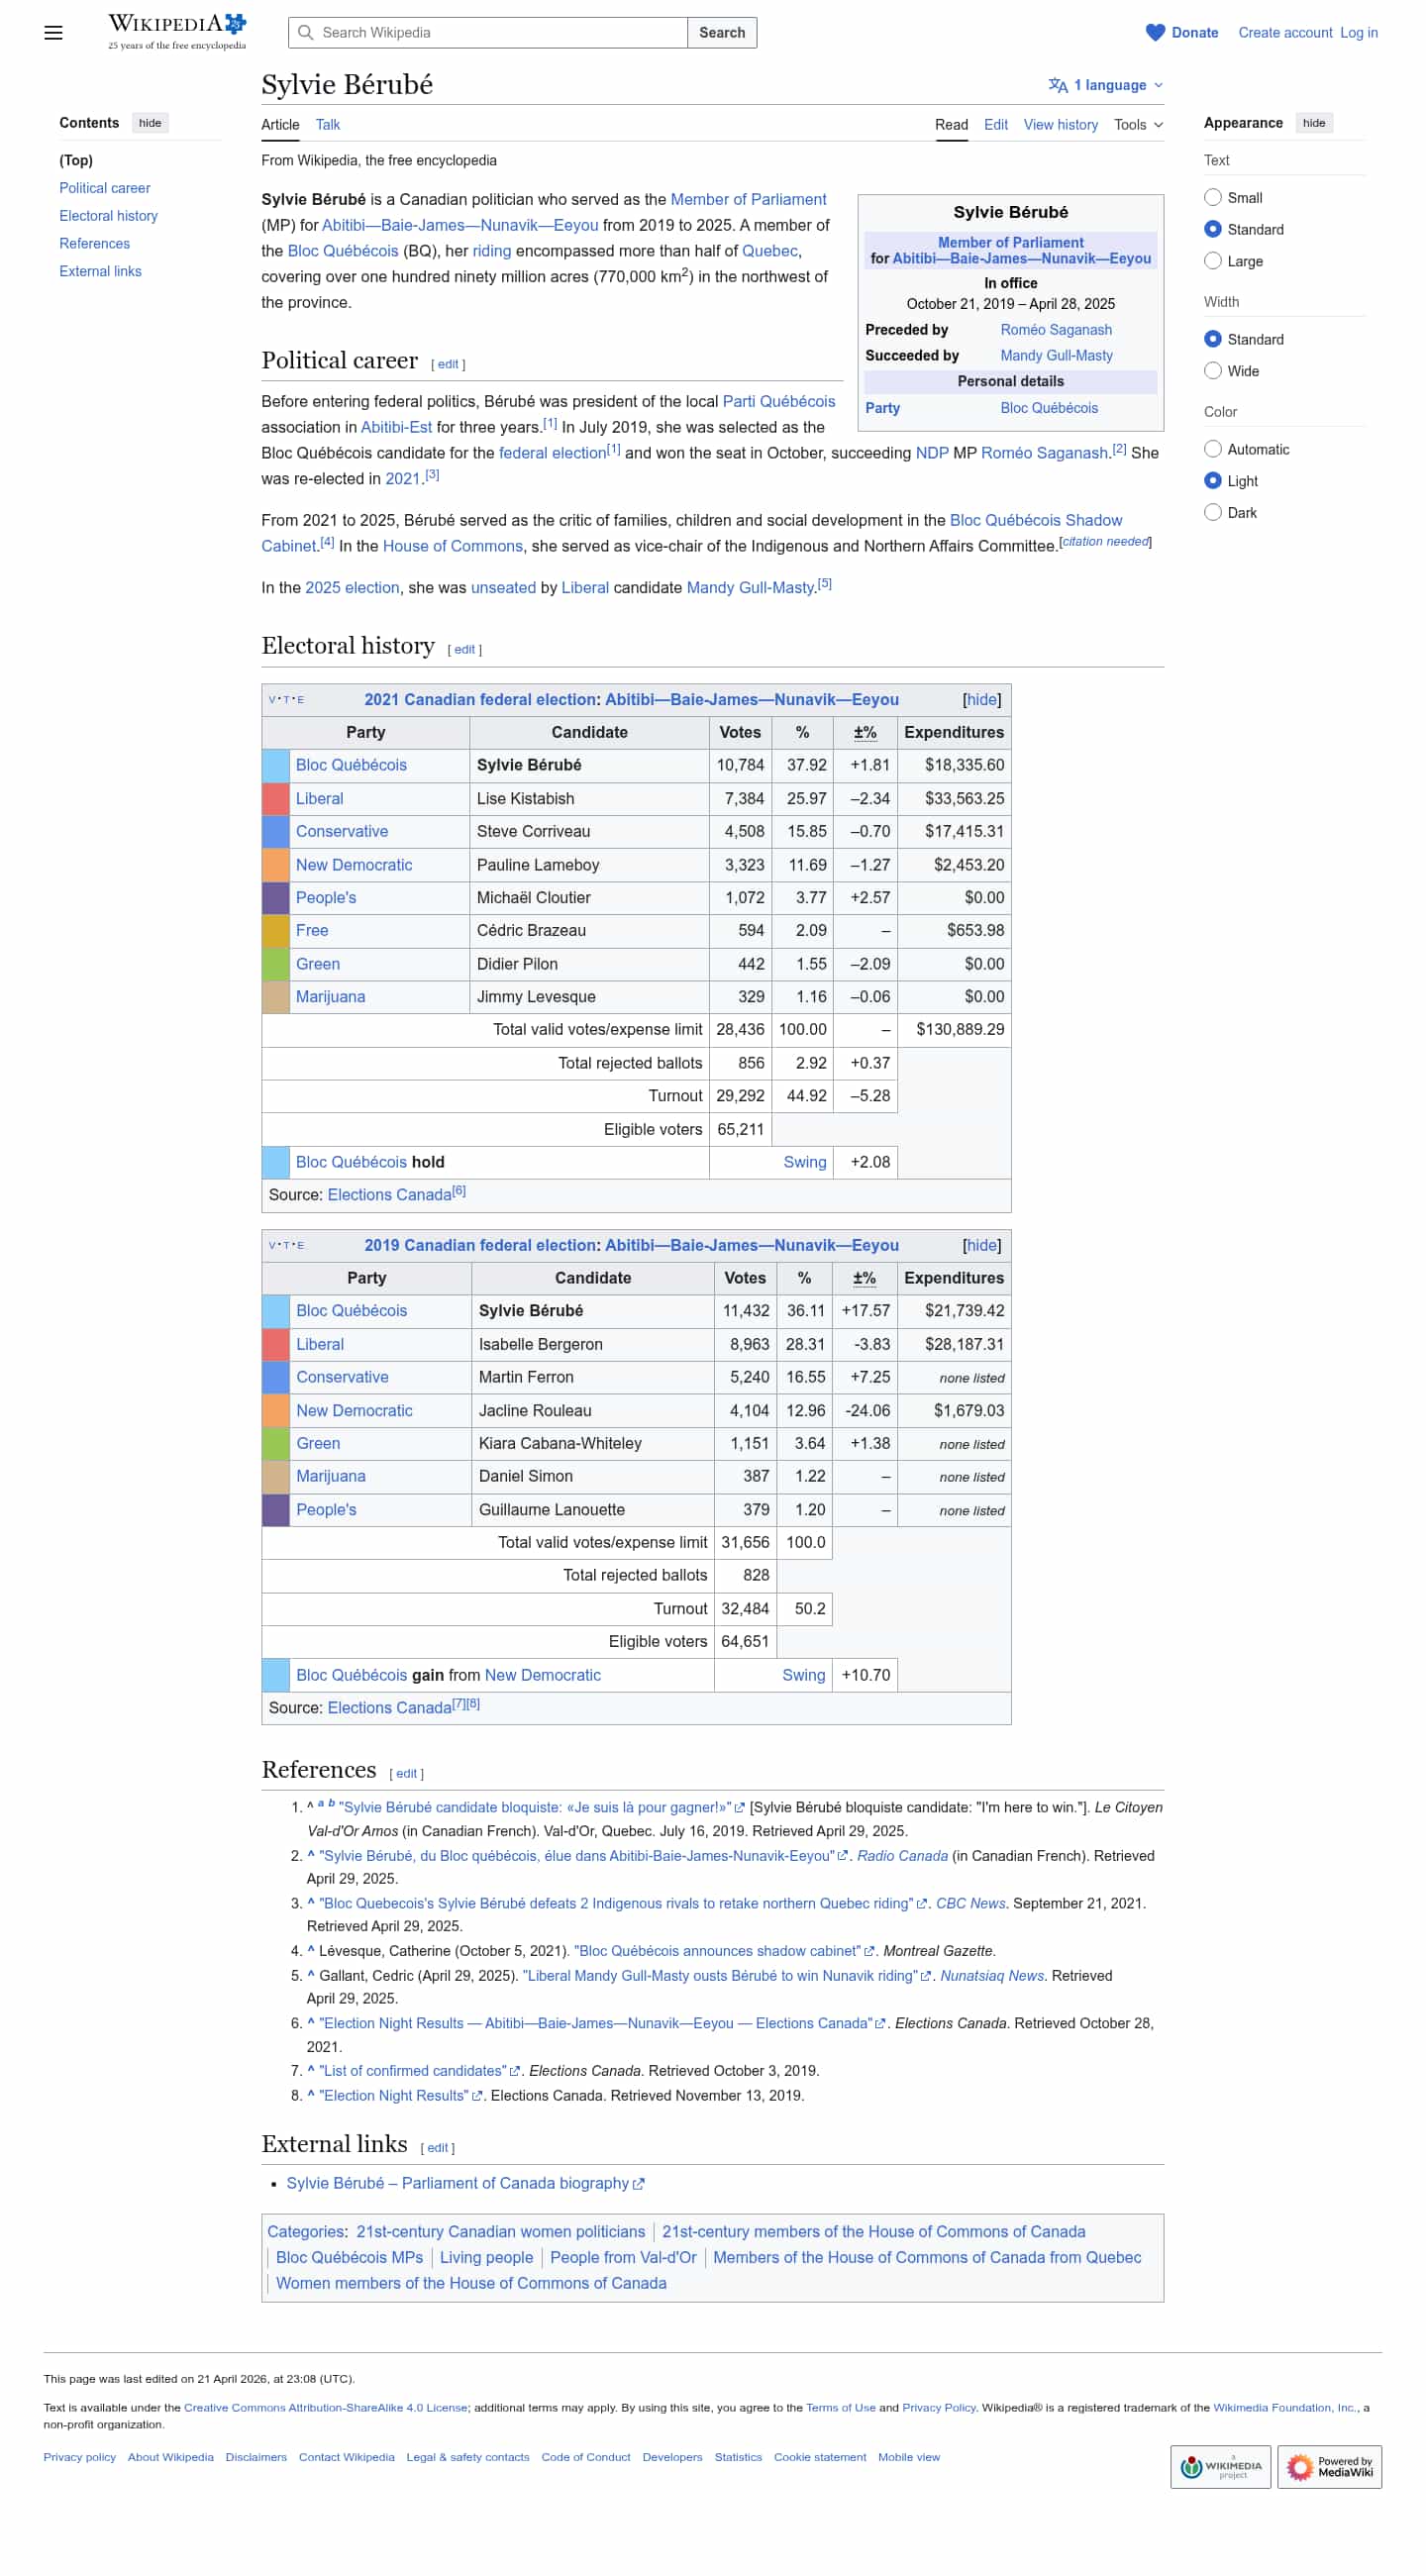Open the View history tab
This screenshot has width=1426, height=2576.
[1060, 125]
